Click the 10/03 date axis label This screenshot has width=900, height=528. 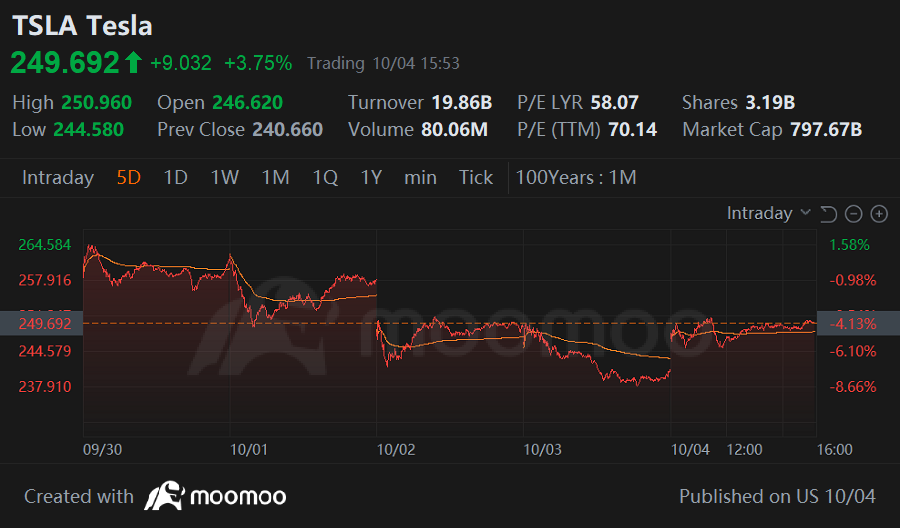coord(542,449)
